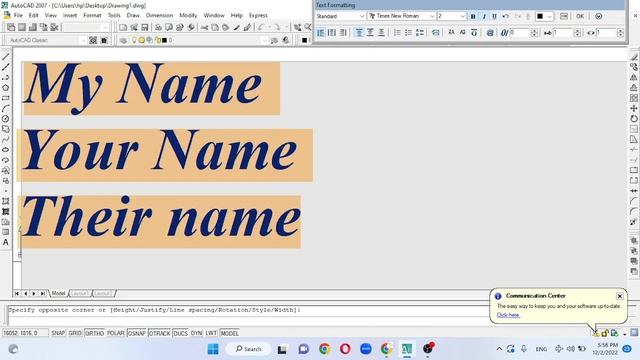Click the Match Properties brush icon
This screenshot has height=360, width=640.
(x=236, y=27)
